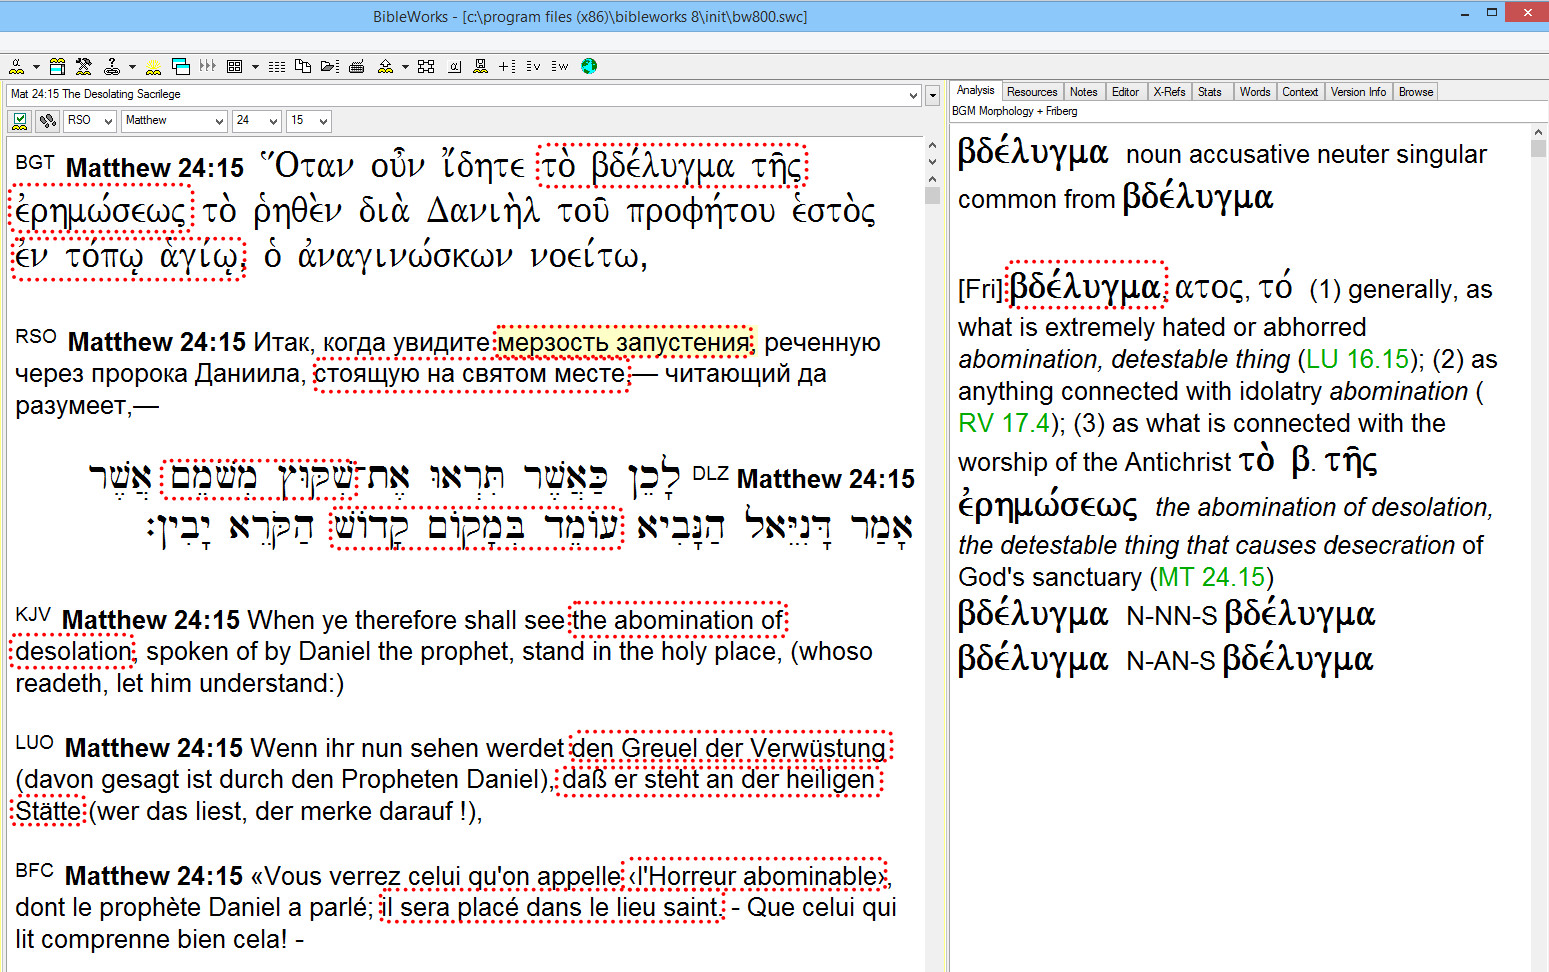This screenshot has width=1549, height=972.
Task: Click the RSO version label in verse list
Action: 36,336
